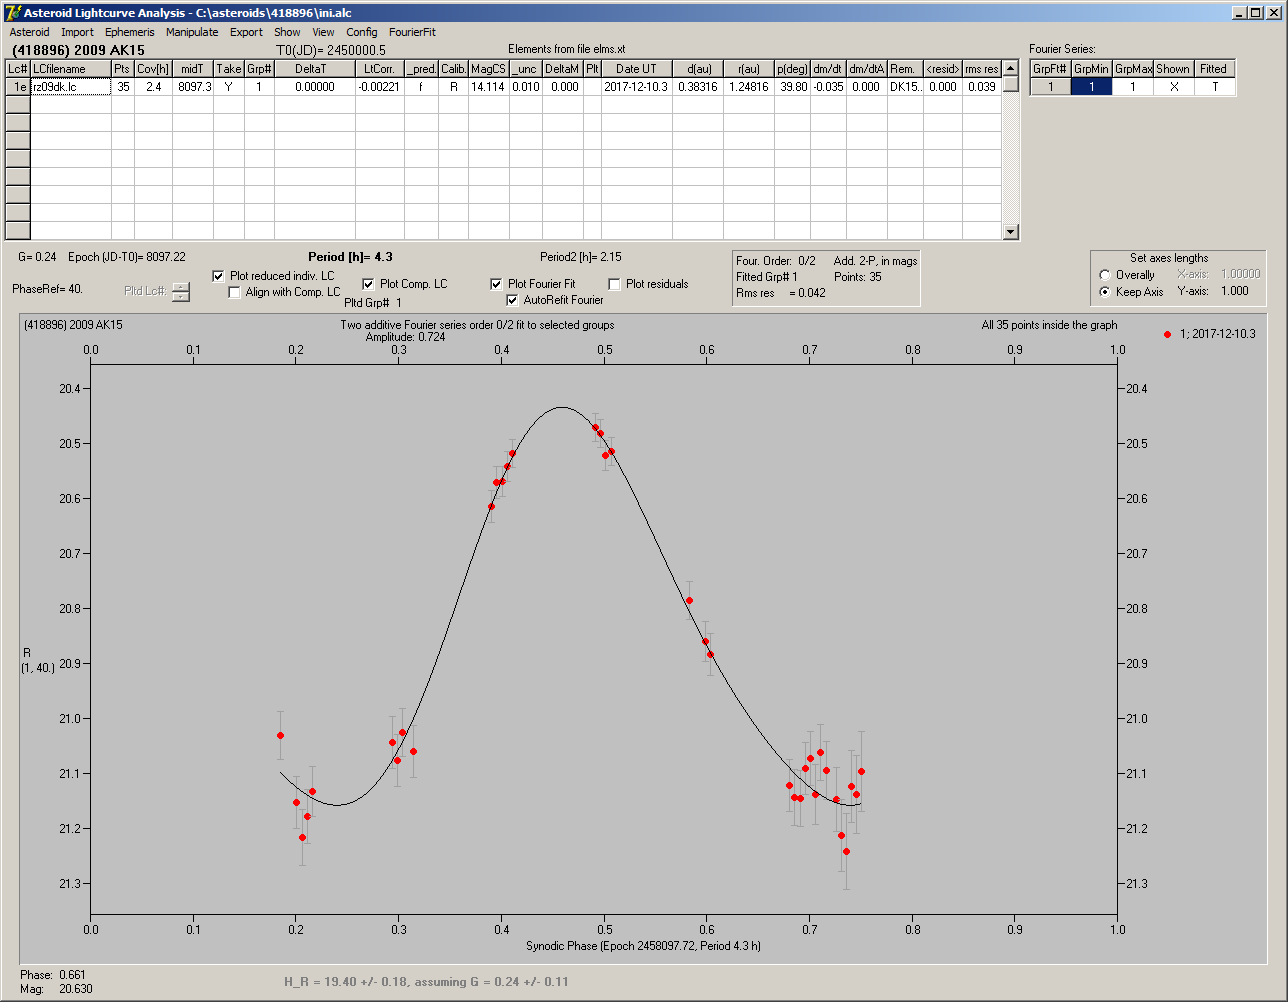Click the table scrollbar up arrow
Screen dimensions: 1288x1002
1011,68
